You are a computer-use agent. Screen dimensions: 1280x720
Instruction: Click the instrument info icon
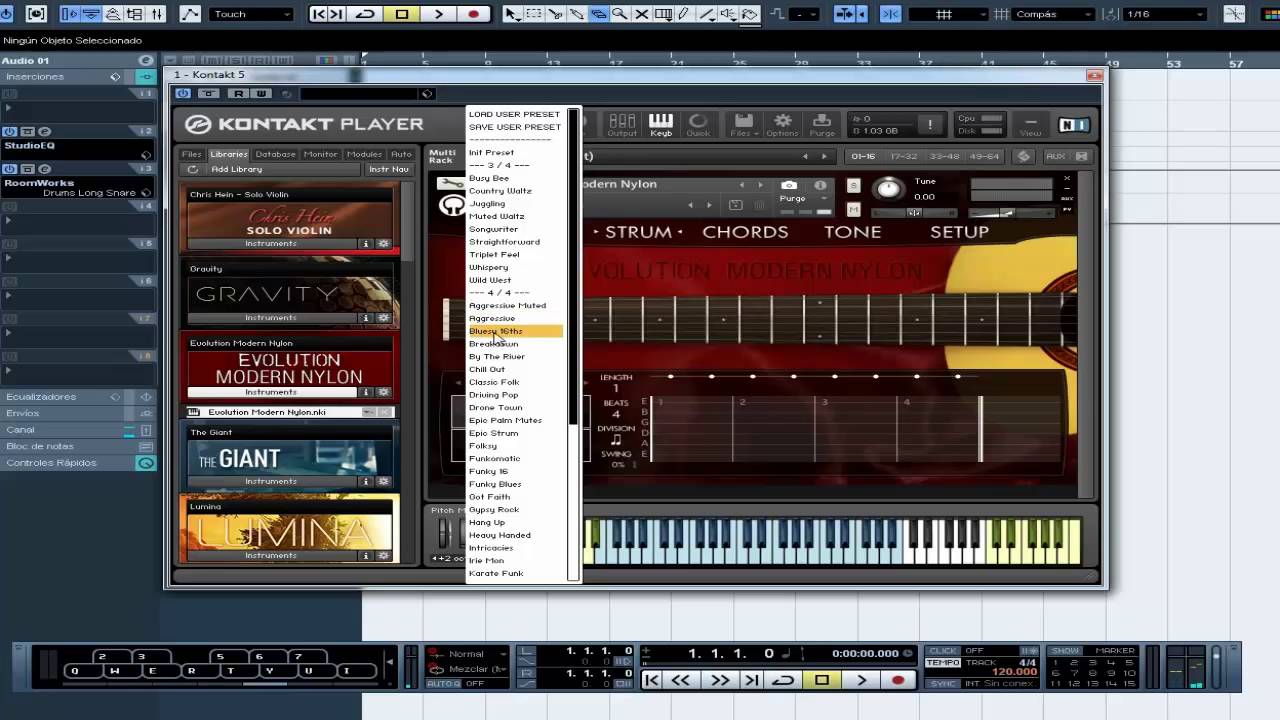point(820,185)
